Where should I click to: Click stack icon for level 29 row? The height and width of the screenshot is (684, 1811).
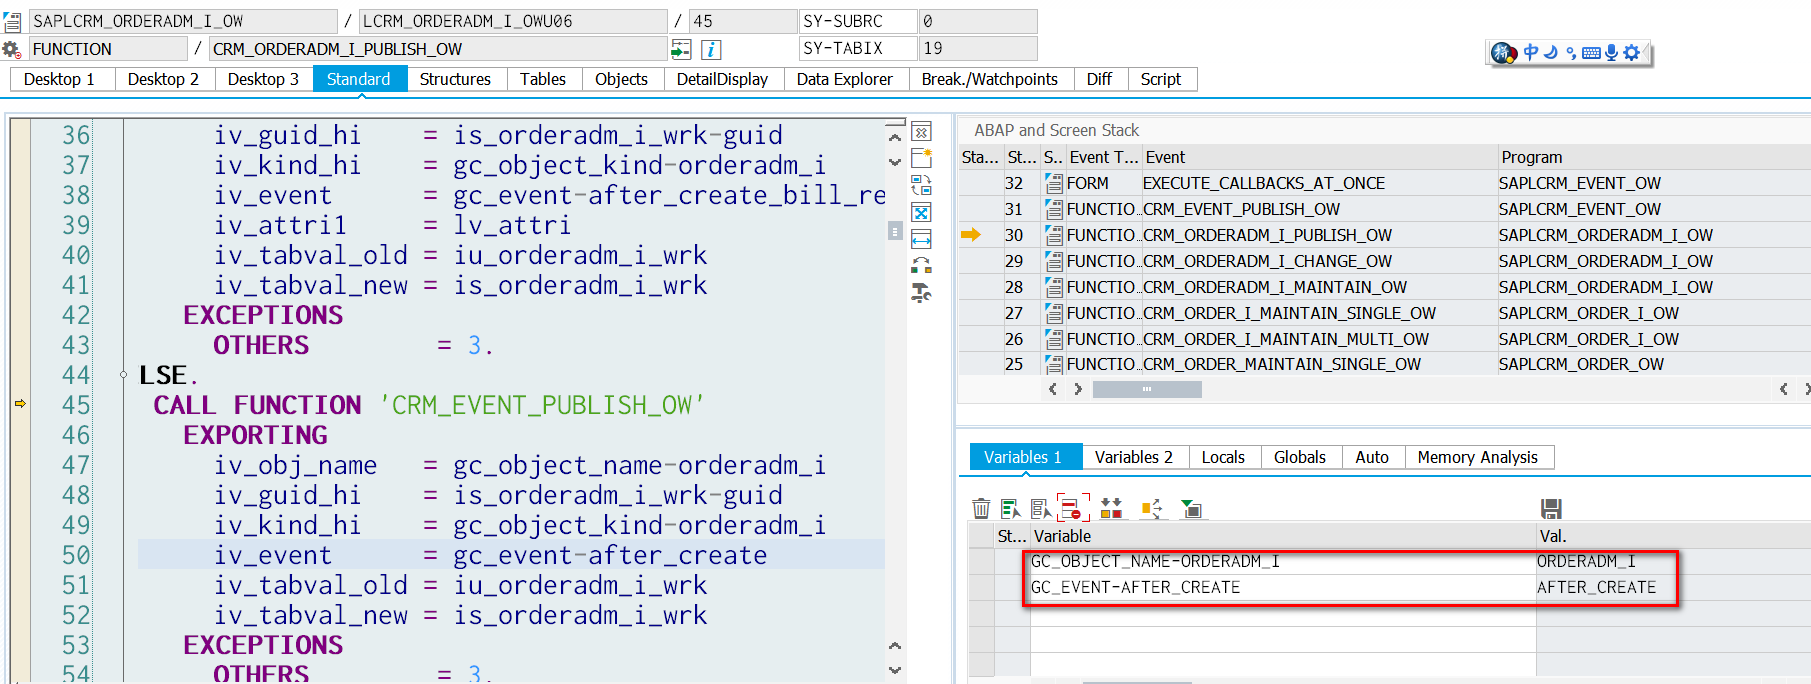[x=1054, y=261]
